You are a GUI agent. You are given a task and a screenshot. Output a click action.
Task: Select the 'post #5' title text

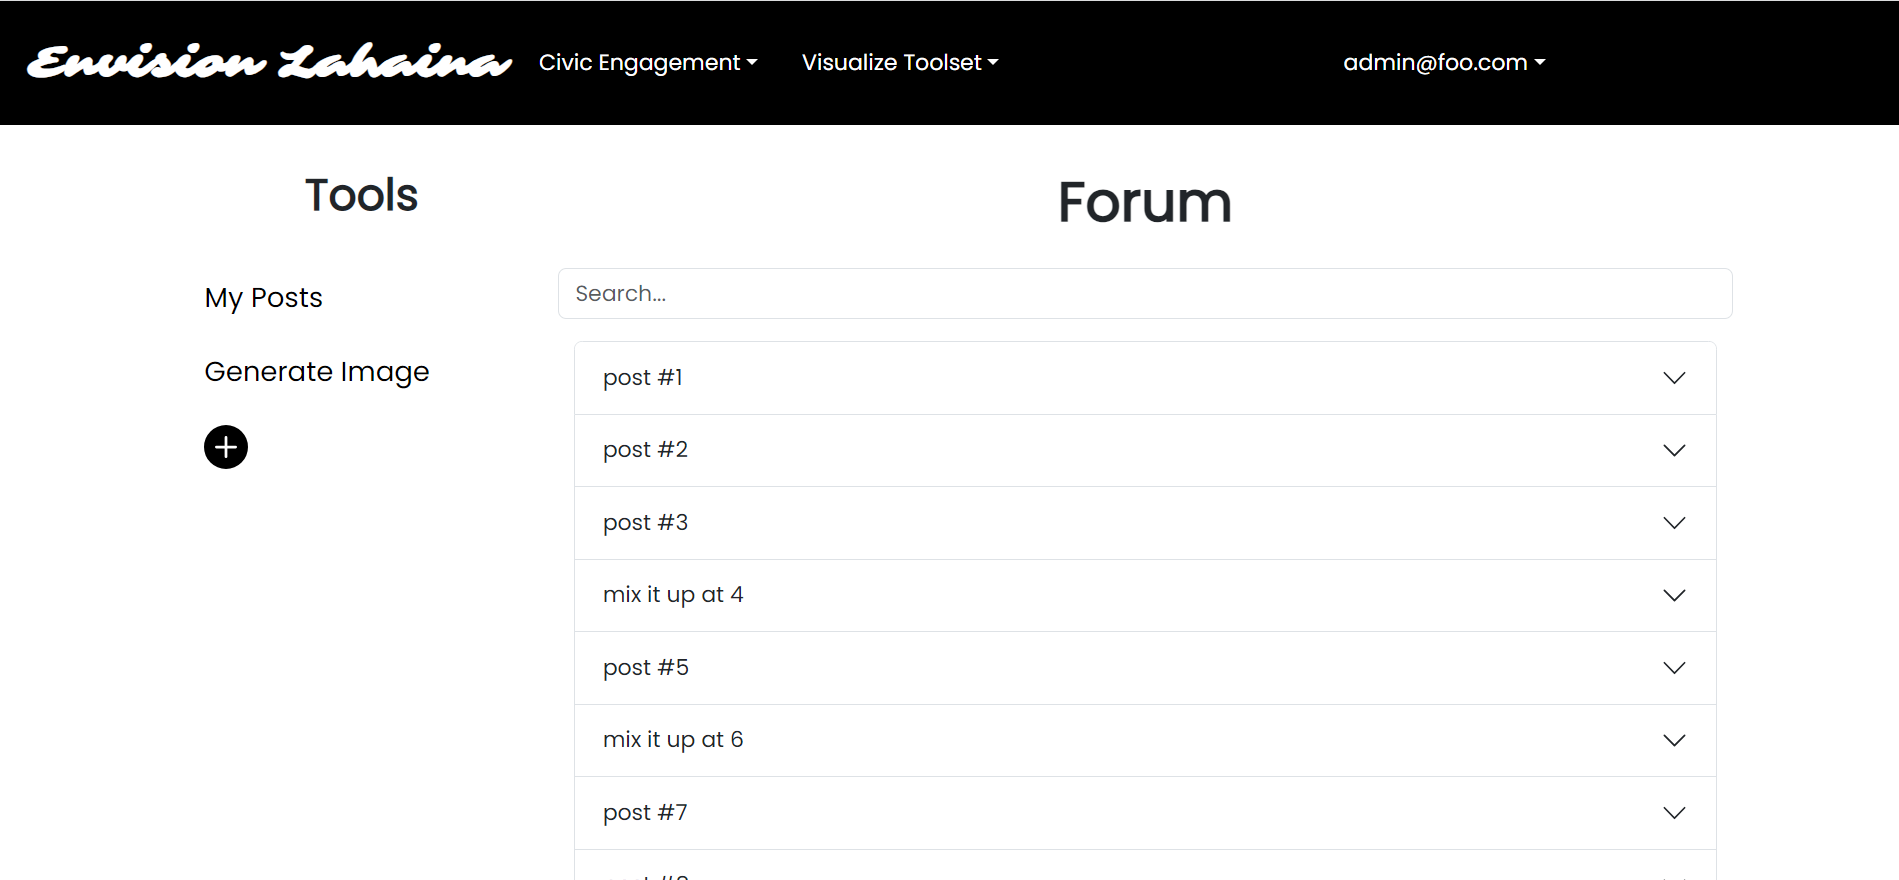click(x=646, y=668)
